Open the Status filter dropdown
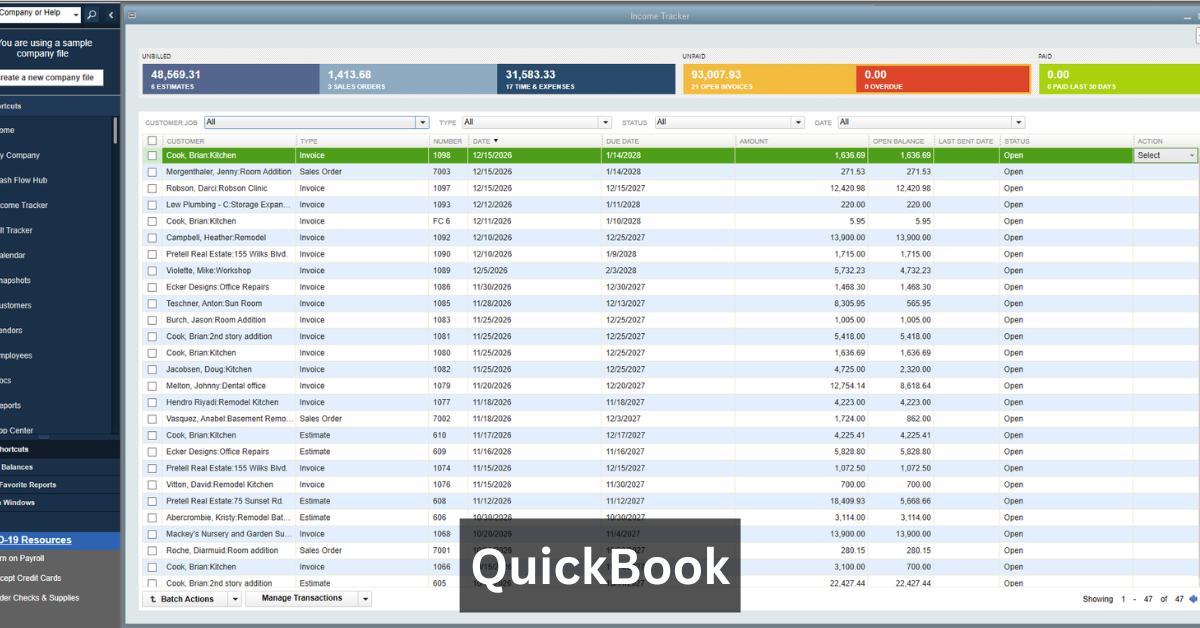 [798, 122]
